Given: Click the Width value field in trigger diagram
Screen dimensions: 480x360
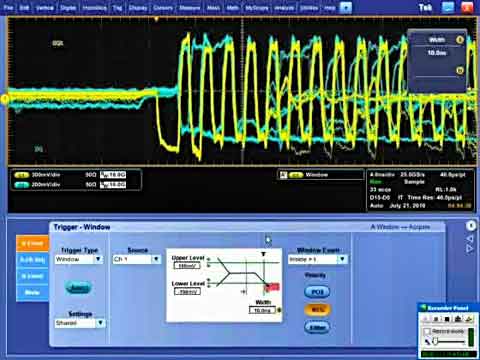Looking at the screenshot, I should [x=262, y=310].
